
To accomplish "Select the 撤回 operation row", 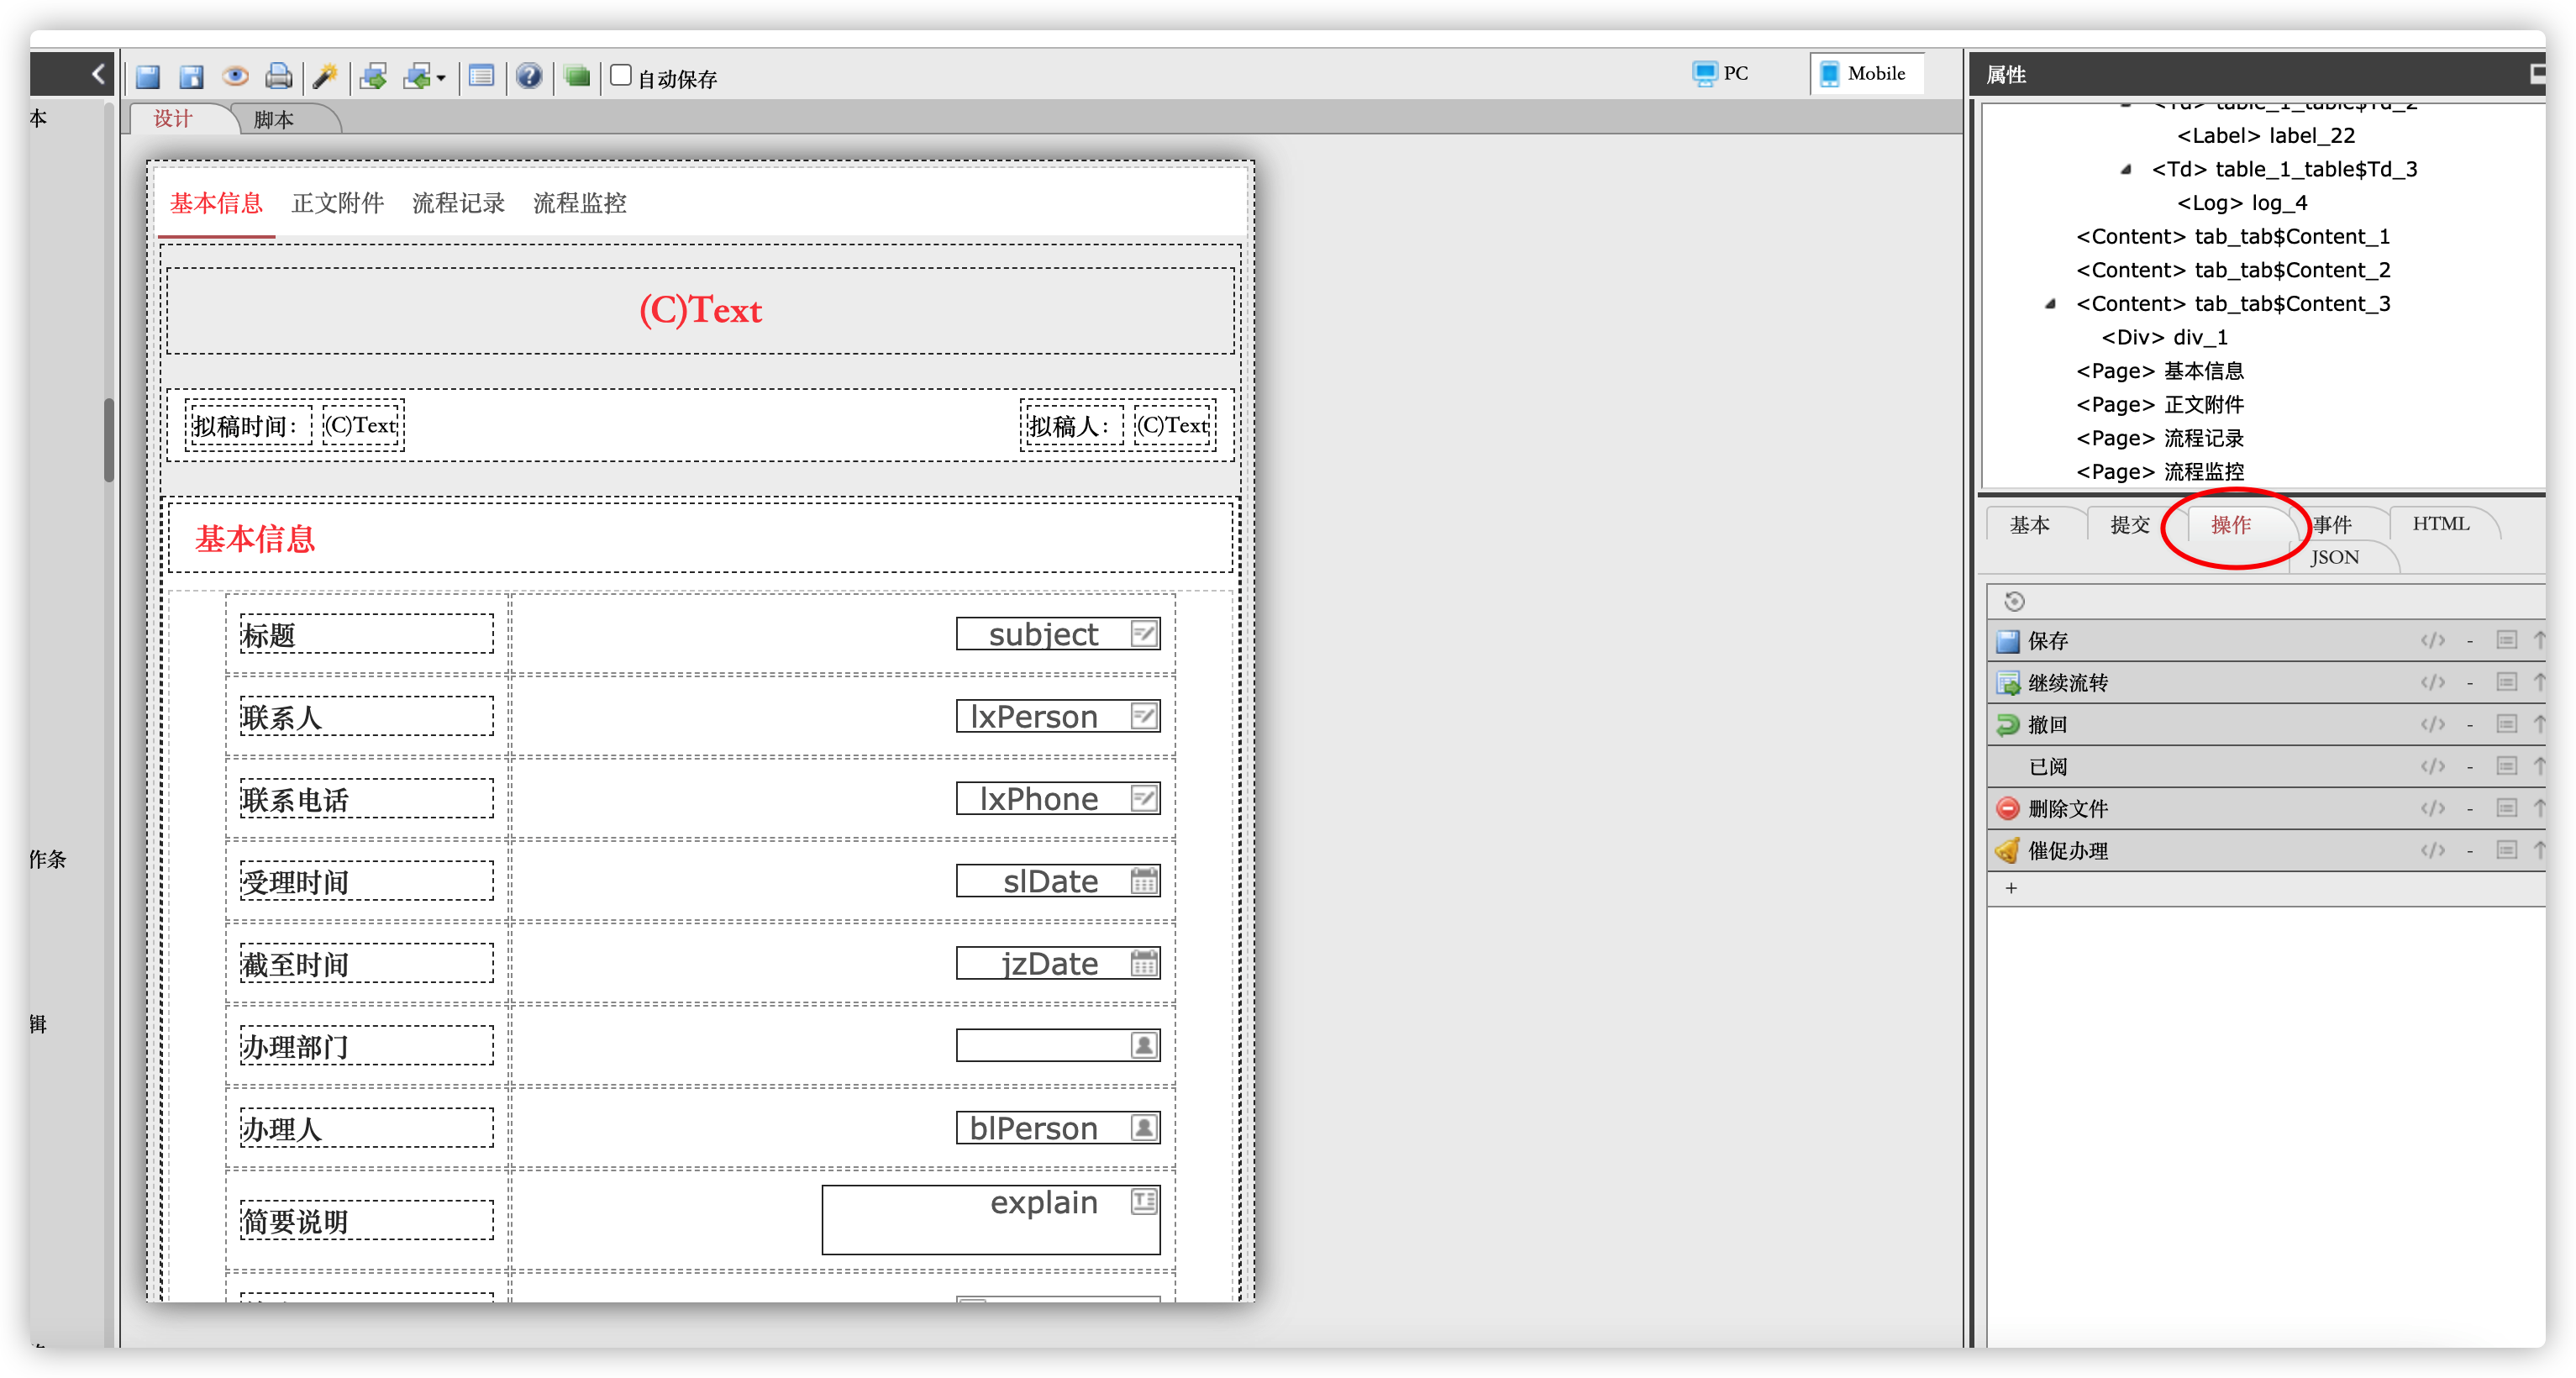I will pos(2266,725).
